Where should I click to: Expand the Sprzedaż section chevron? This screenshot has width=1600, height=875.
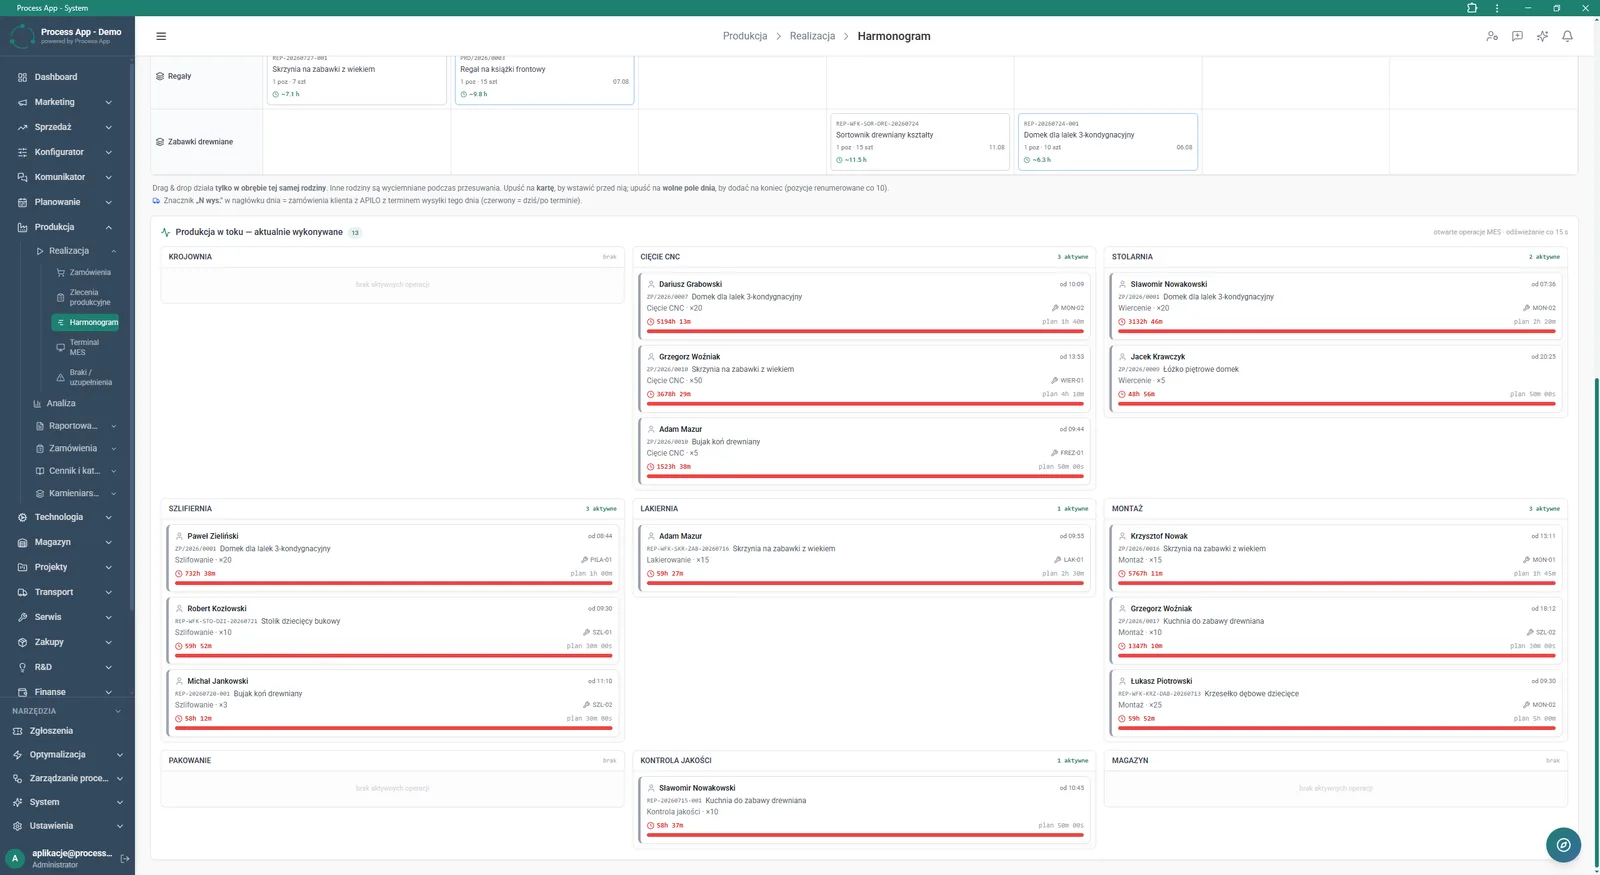click(108, 127)
